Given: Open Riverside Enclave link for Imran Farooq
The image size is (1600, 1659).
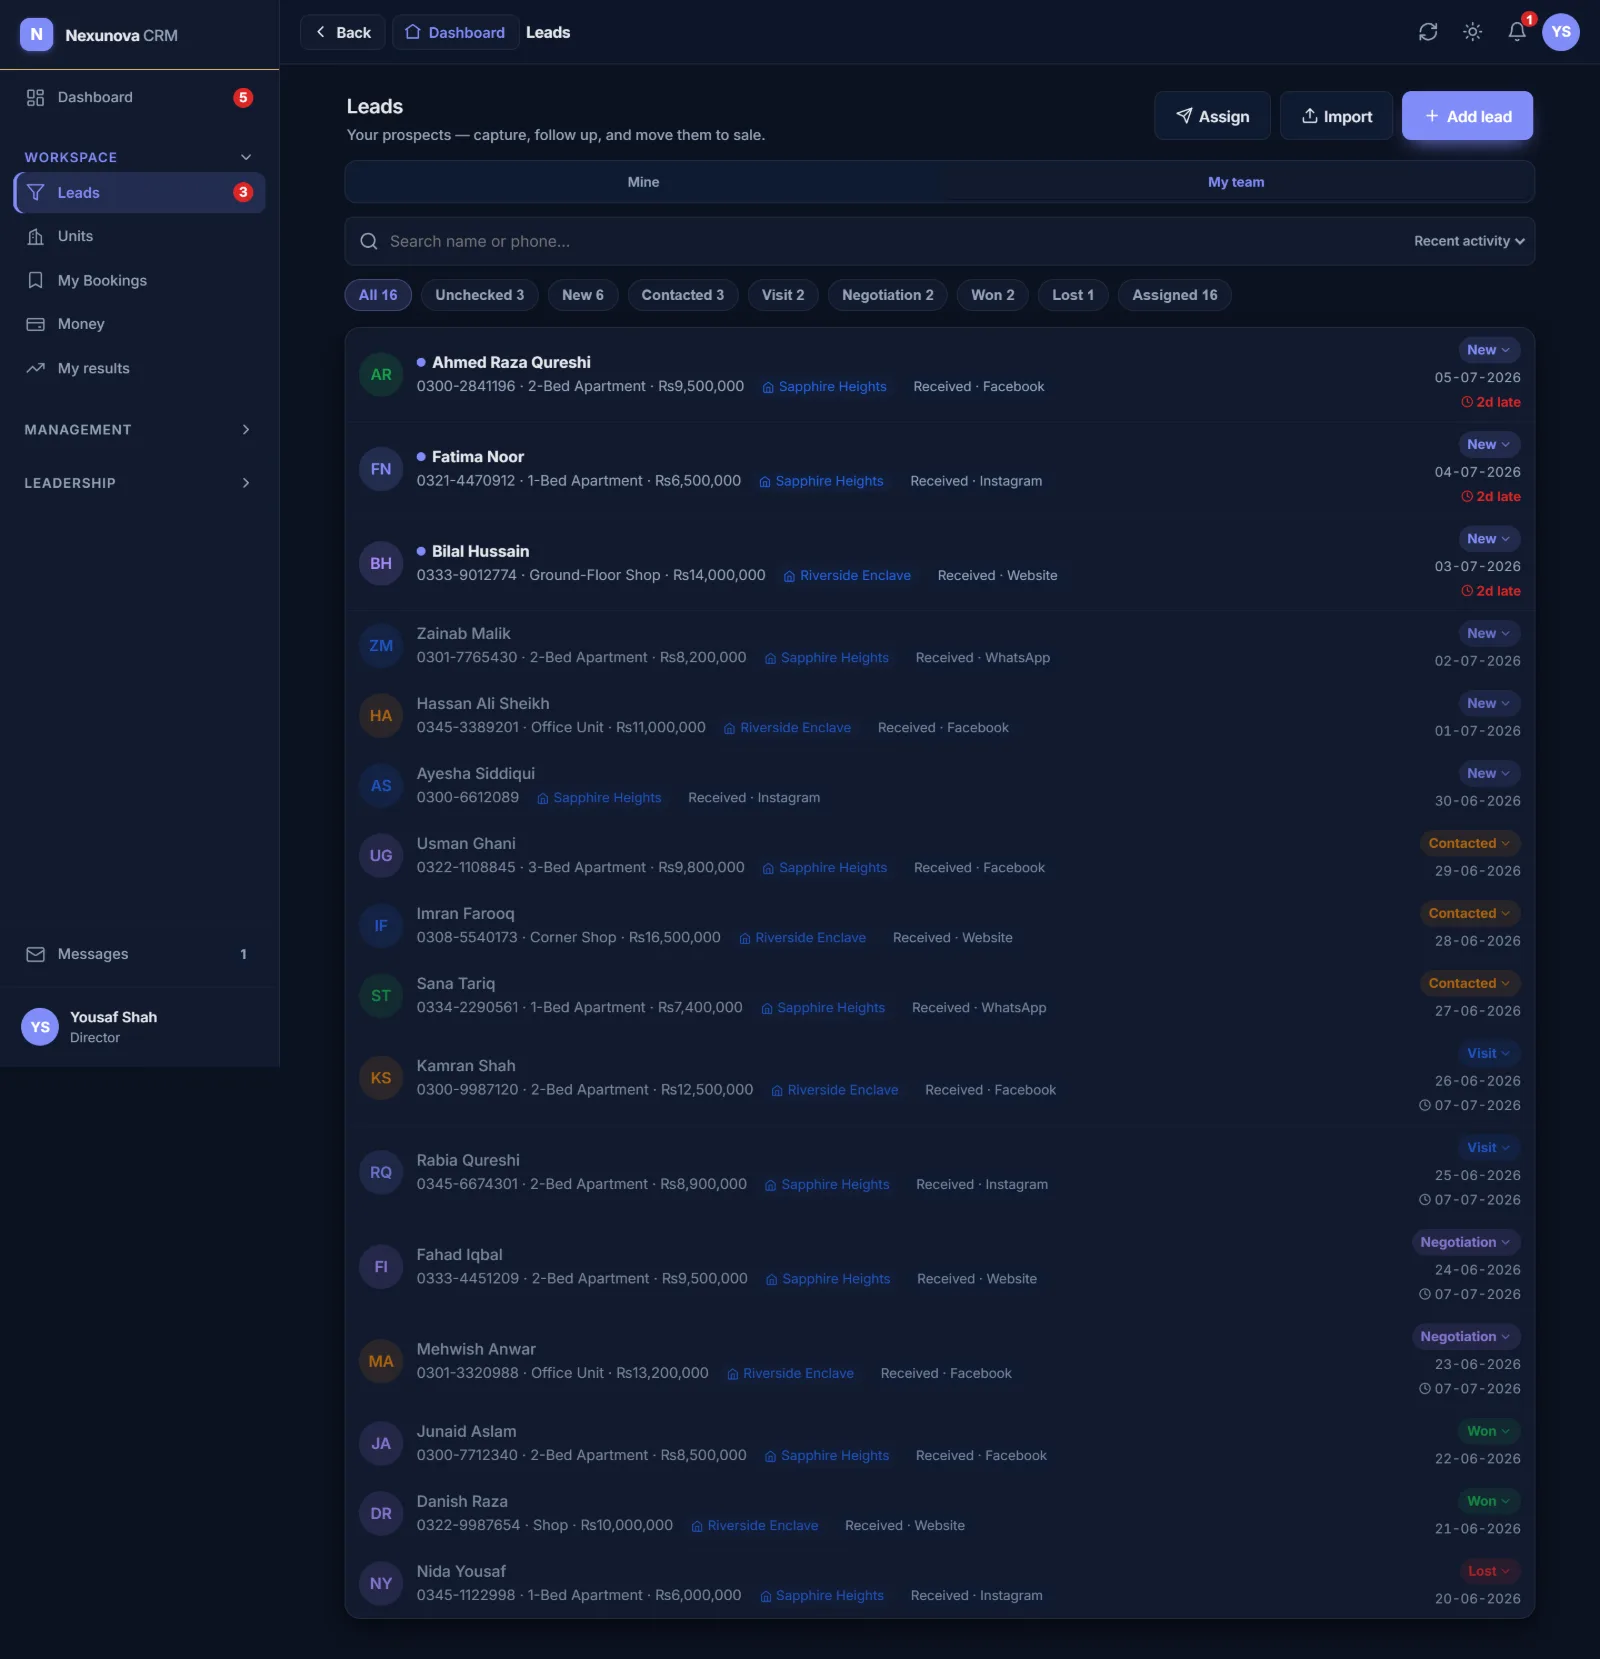Looking at the screenshot, I should [x=802, y=938].
